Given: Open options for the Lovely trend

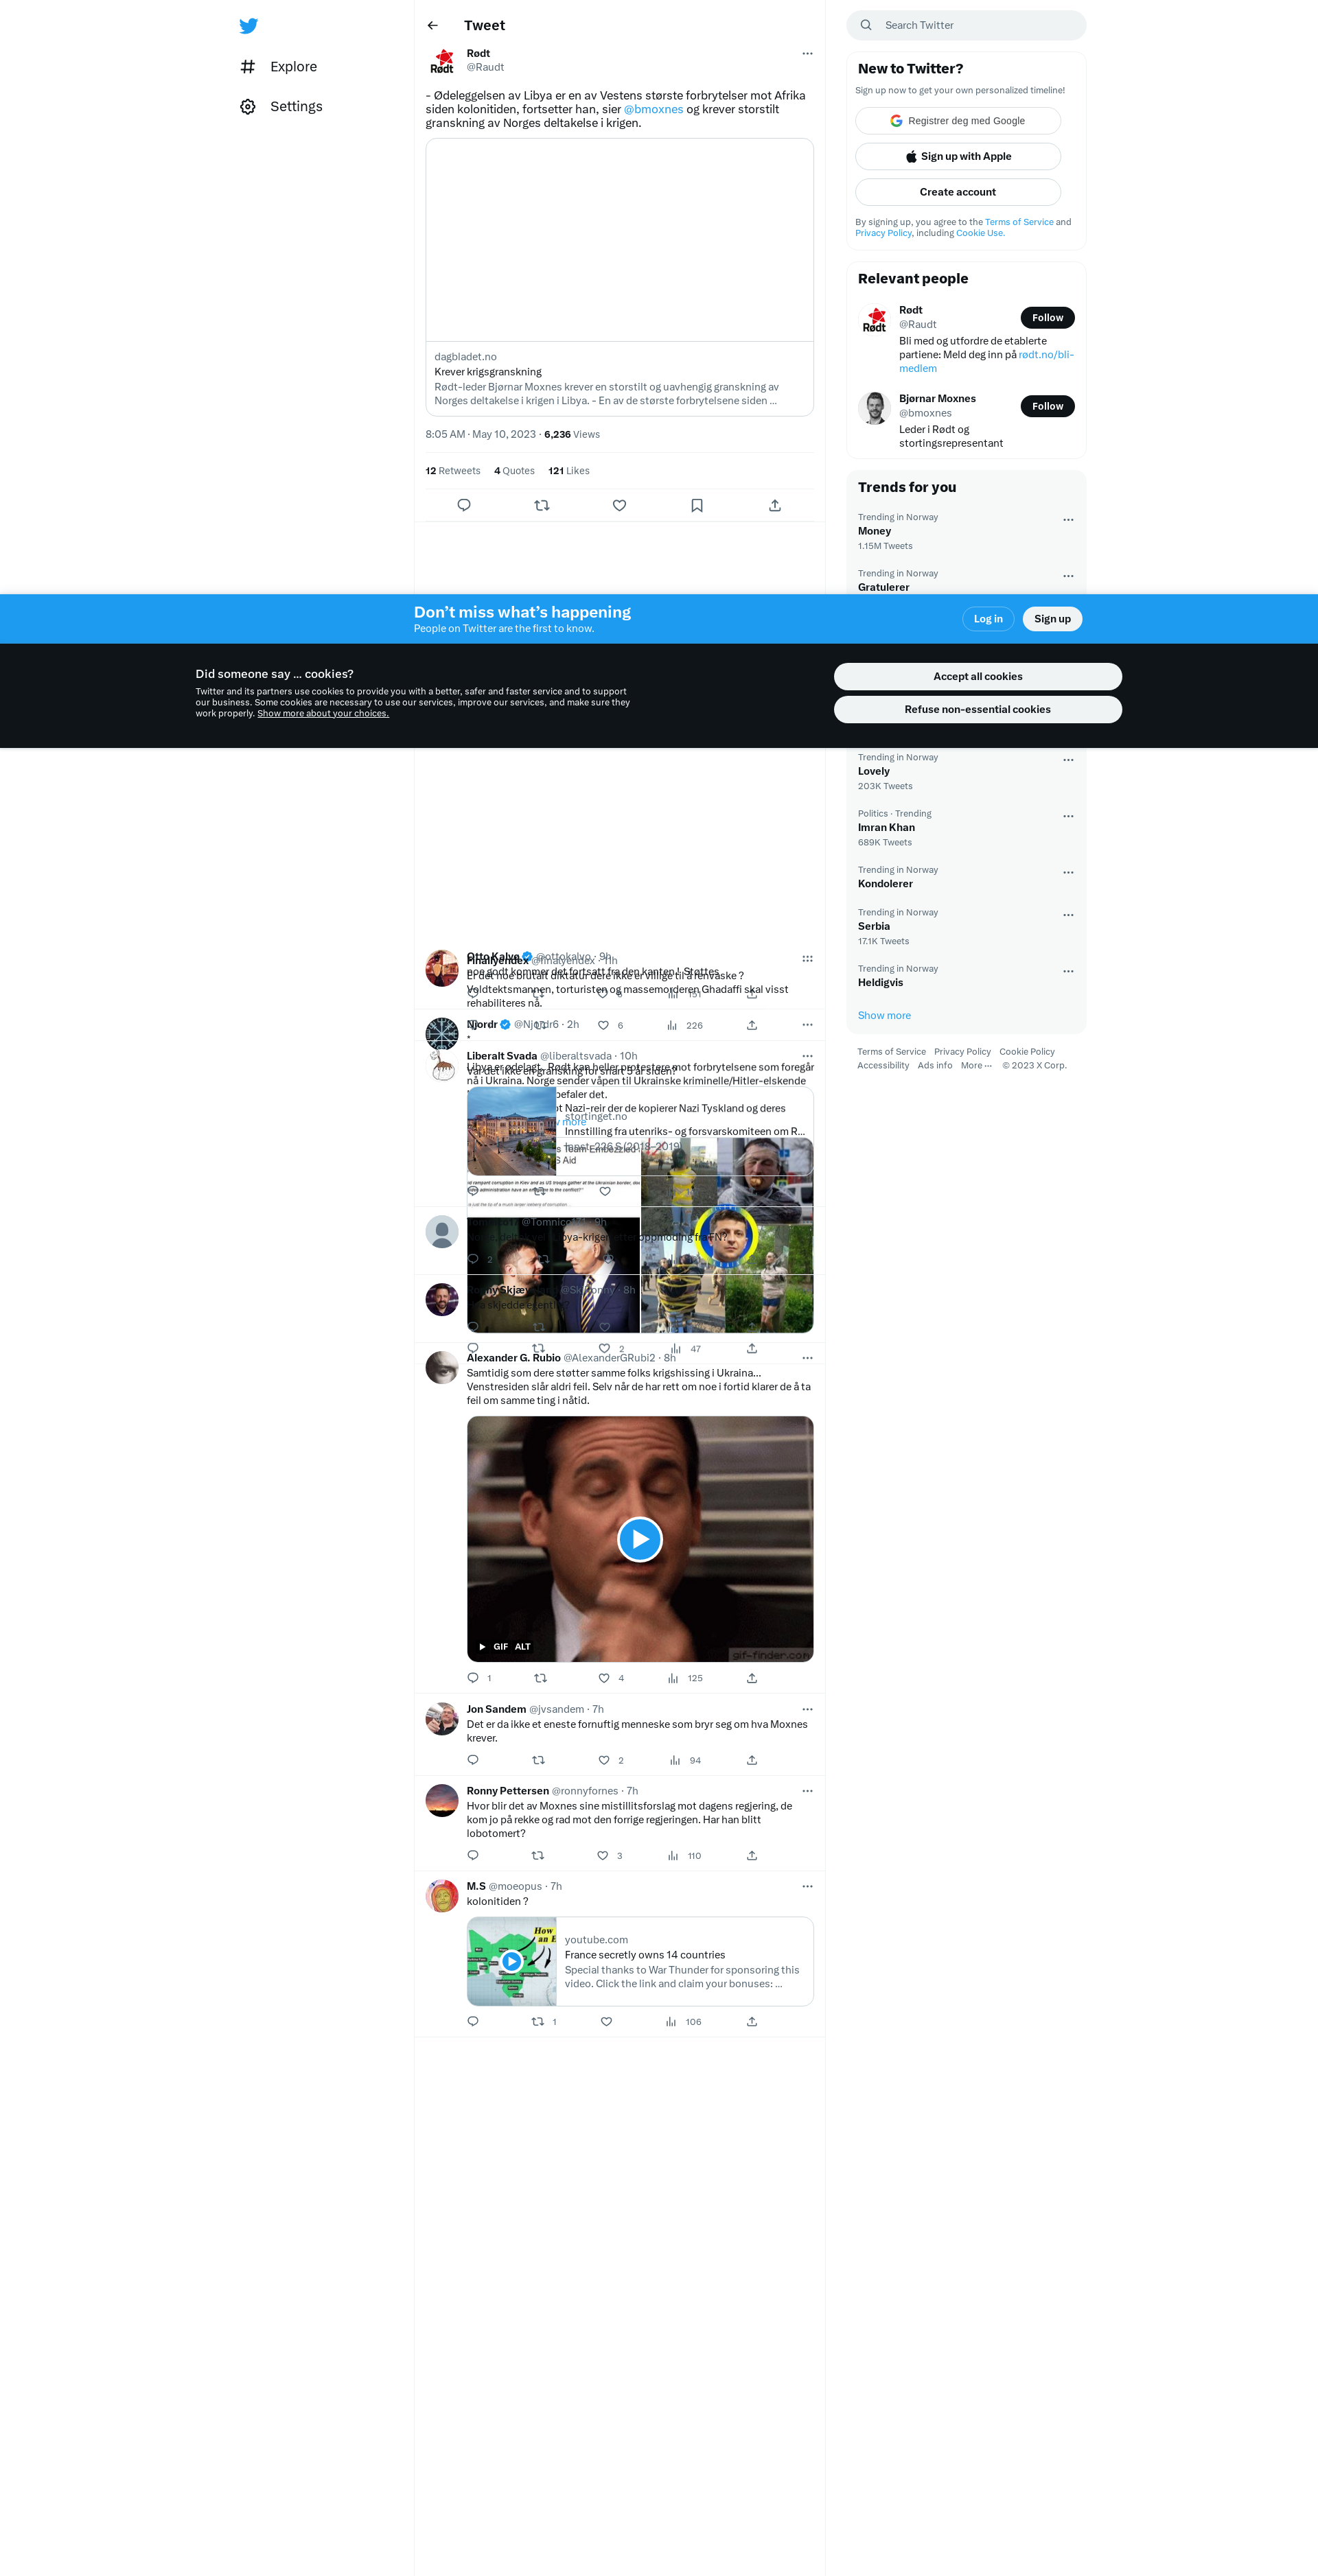Looking at the screenshot, I should (1068, 760).
